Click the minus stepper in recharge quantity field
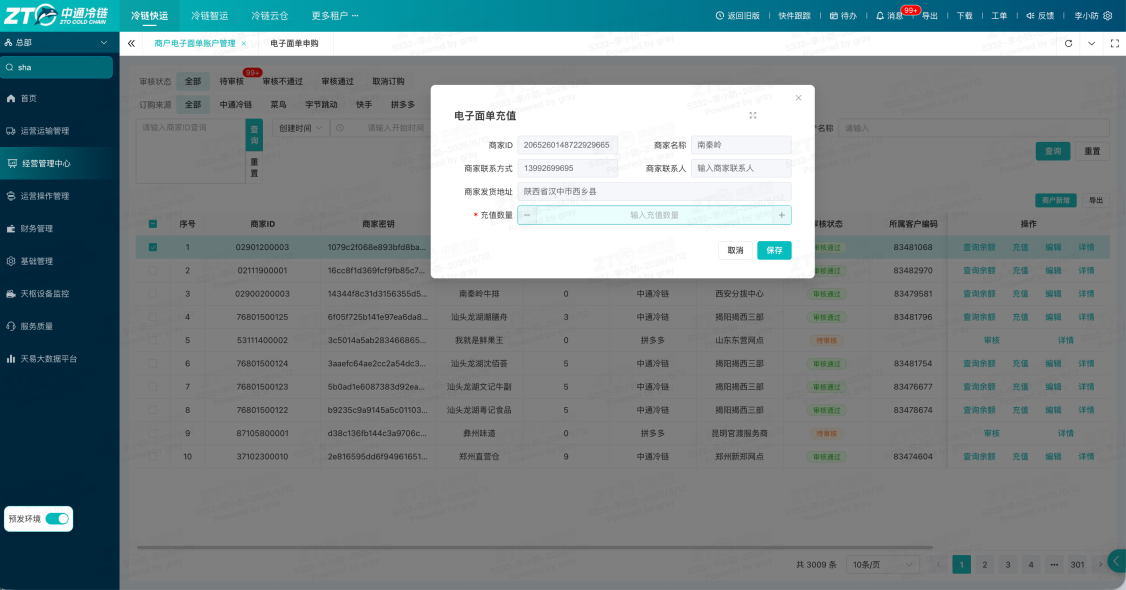Viewport: 1126px width, 590px height. (x=527, y=215)
